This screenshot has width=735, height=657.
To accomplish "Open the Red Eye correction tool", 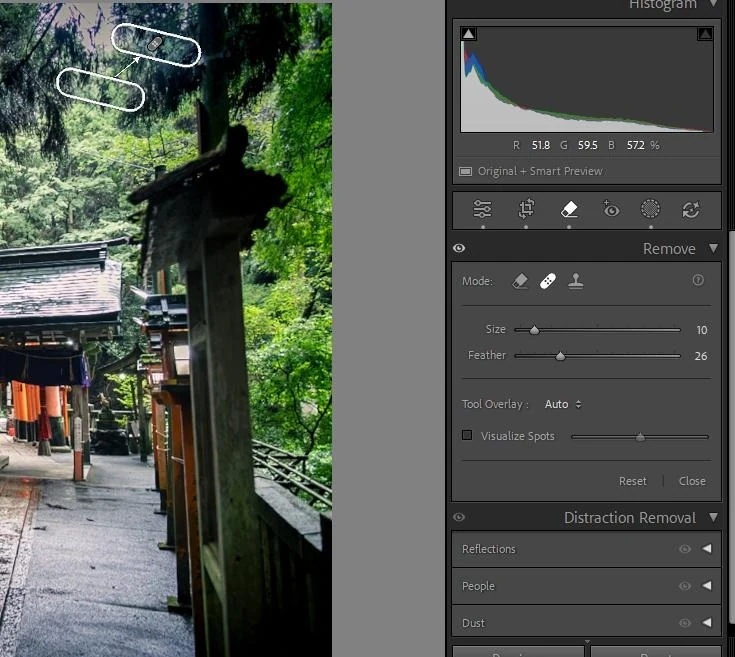I will click(610, 209).
